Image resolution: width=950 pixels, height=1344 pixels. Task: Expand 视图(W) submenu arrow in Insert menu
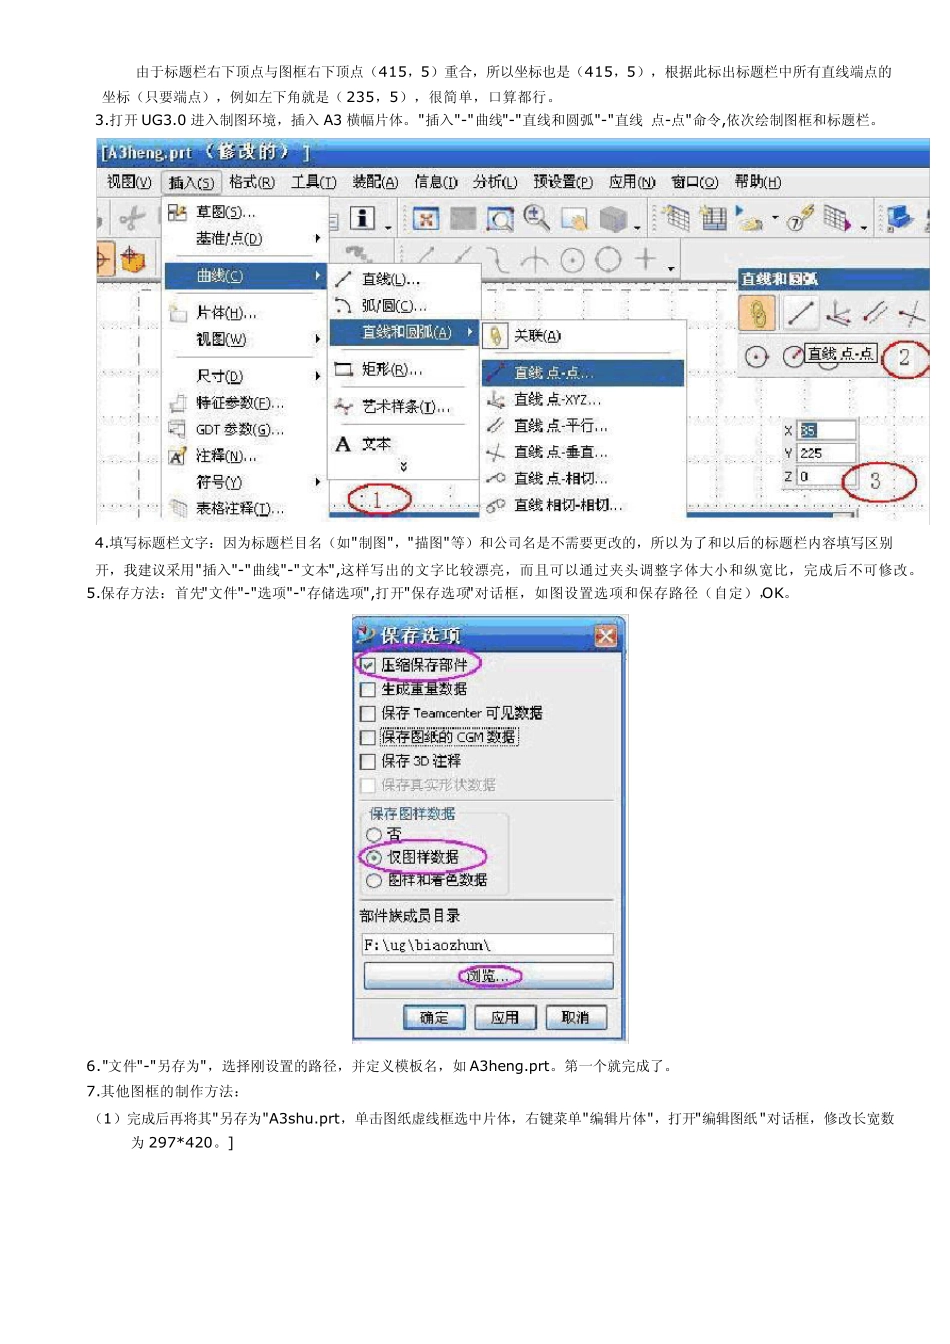click(x=318, y=339)
